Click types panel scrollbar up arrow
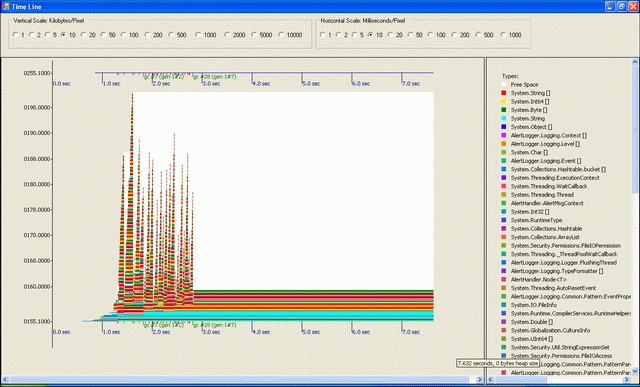Viewport: 640px width, 387px height. [x=635, y=62]
